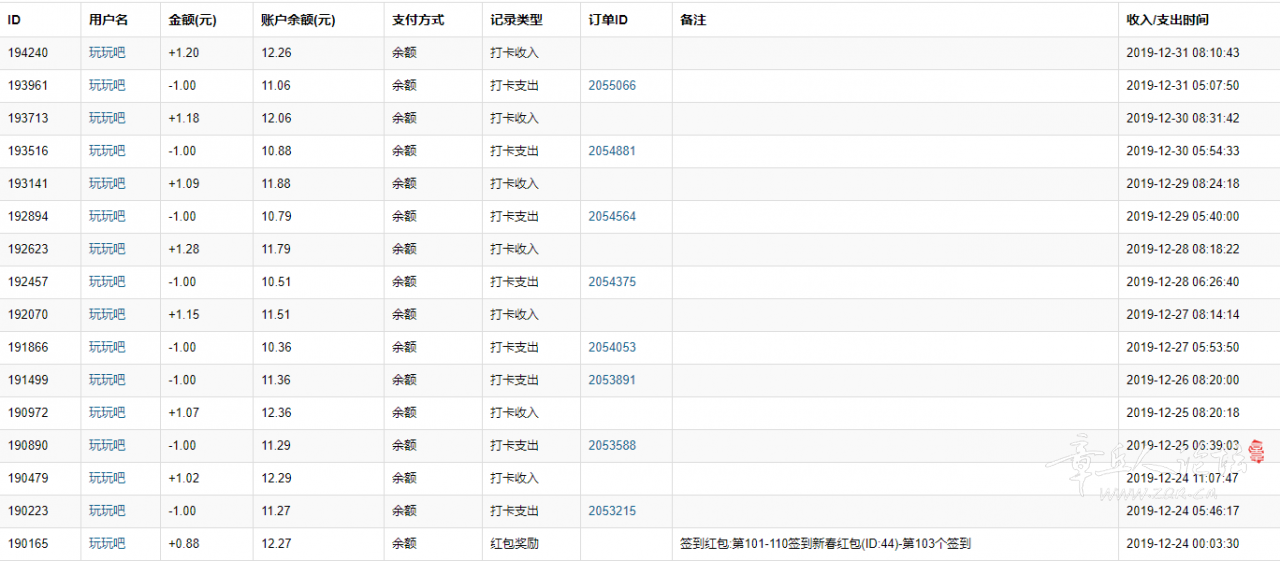Click the 记录类型 column header
1280x561 pixels.
(x=516, y=20)
